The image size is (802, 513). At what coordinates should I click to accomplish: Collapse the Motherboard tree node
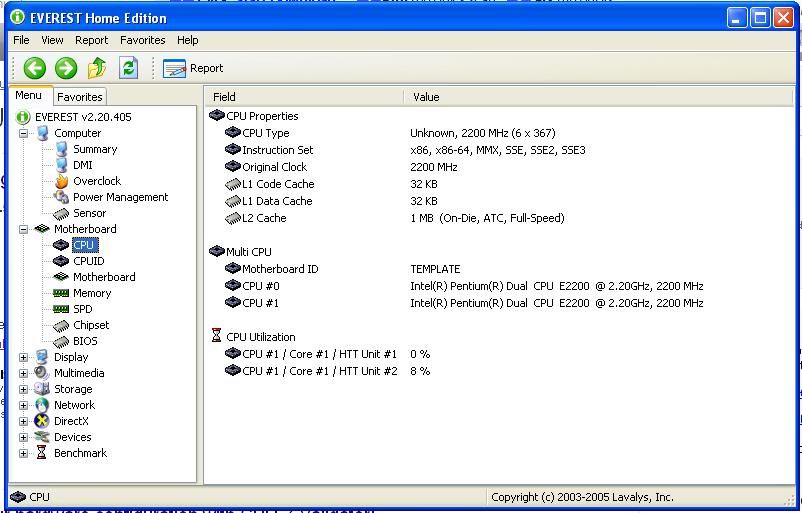coord(24,229)
